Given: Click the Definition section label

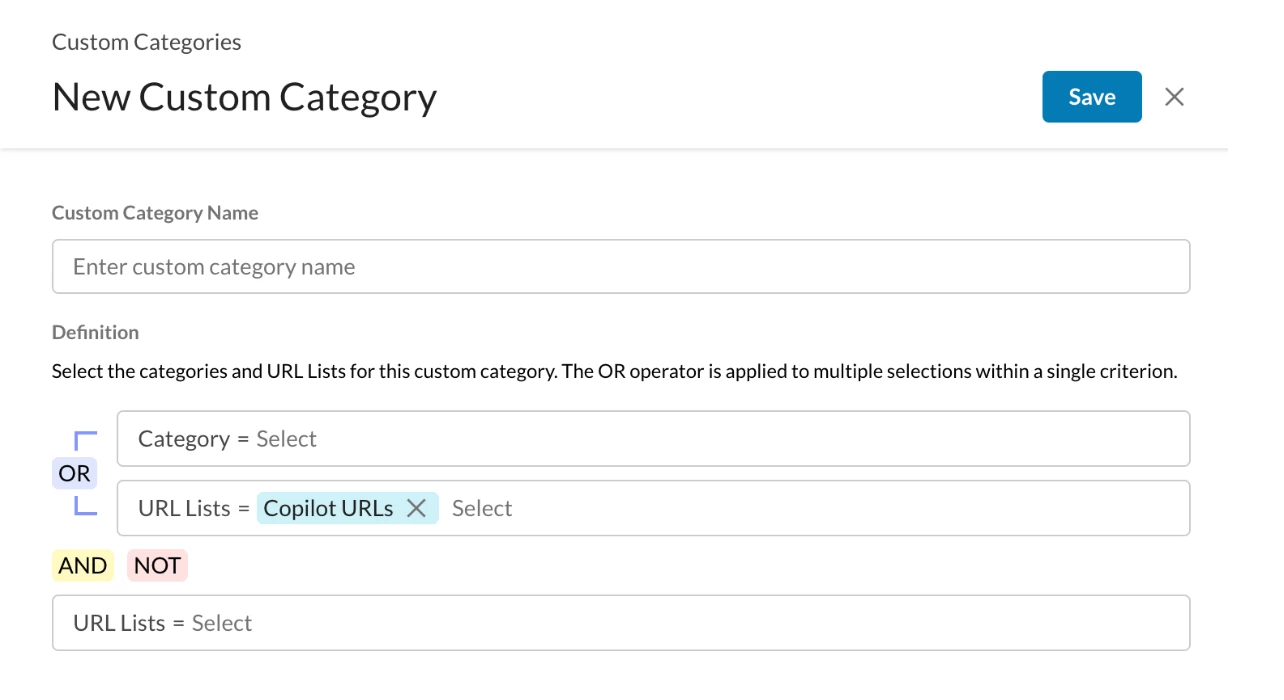Looking at the screenshot, I should coord(95,332).
